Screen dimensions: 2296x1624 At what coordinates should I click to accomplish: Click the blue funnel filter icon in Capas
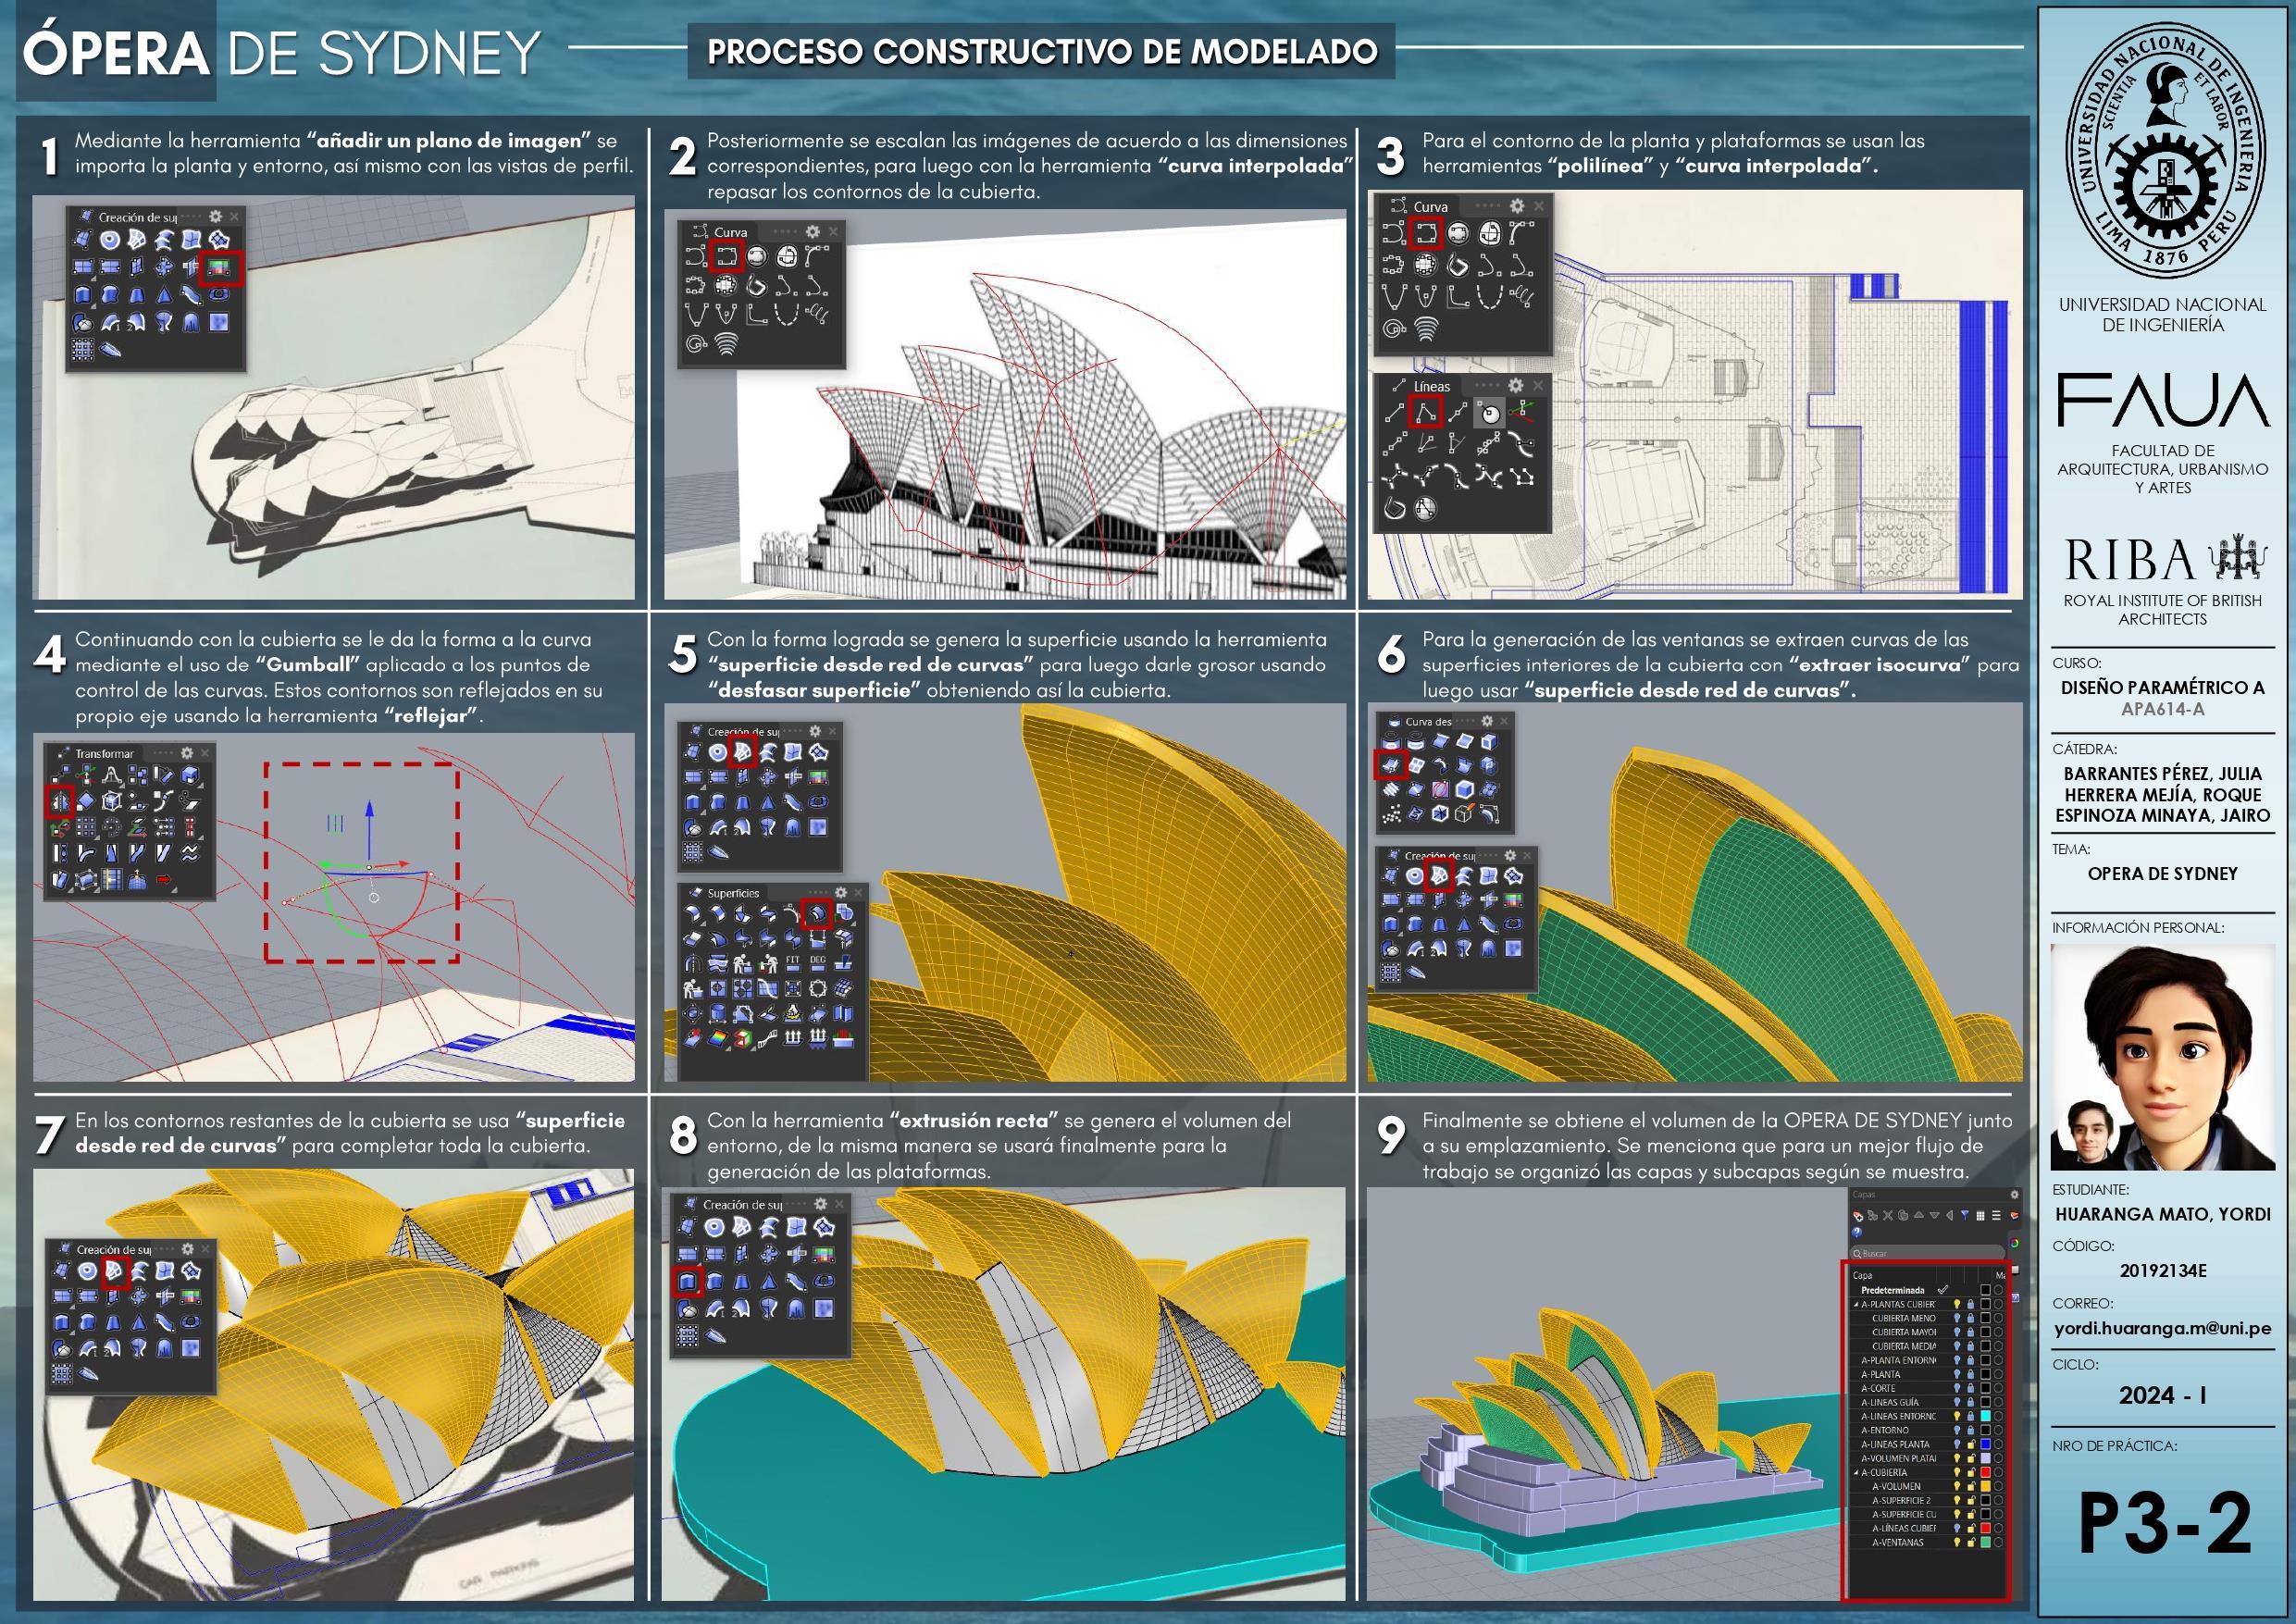point(1965,1215)
